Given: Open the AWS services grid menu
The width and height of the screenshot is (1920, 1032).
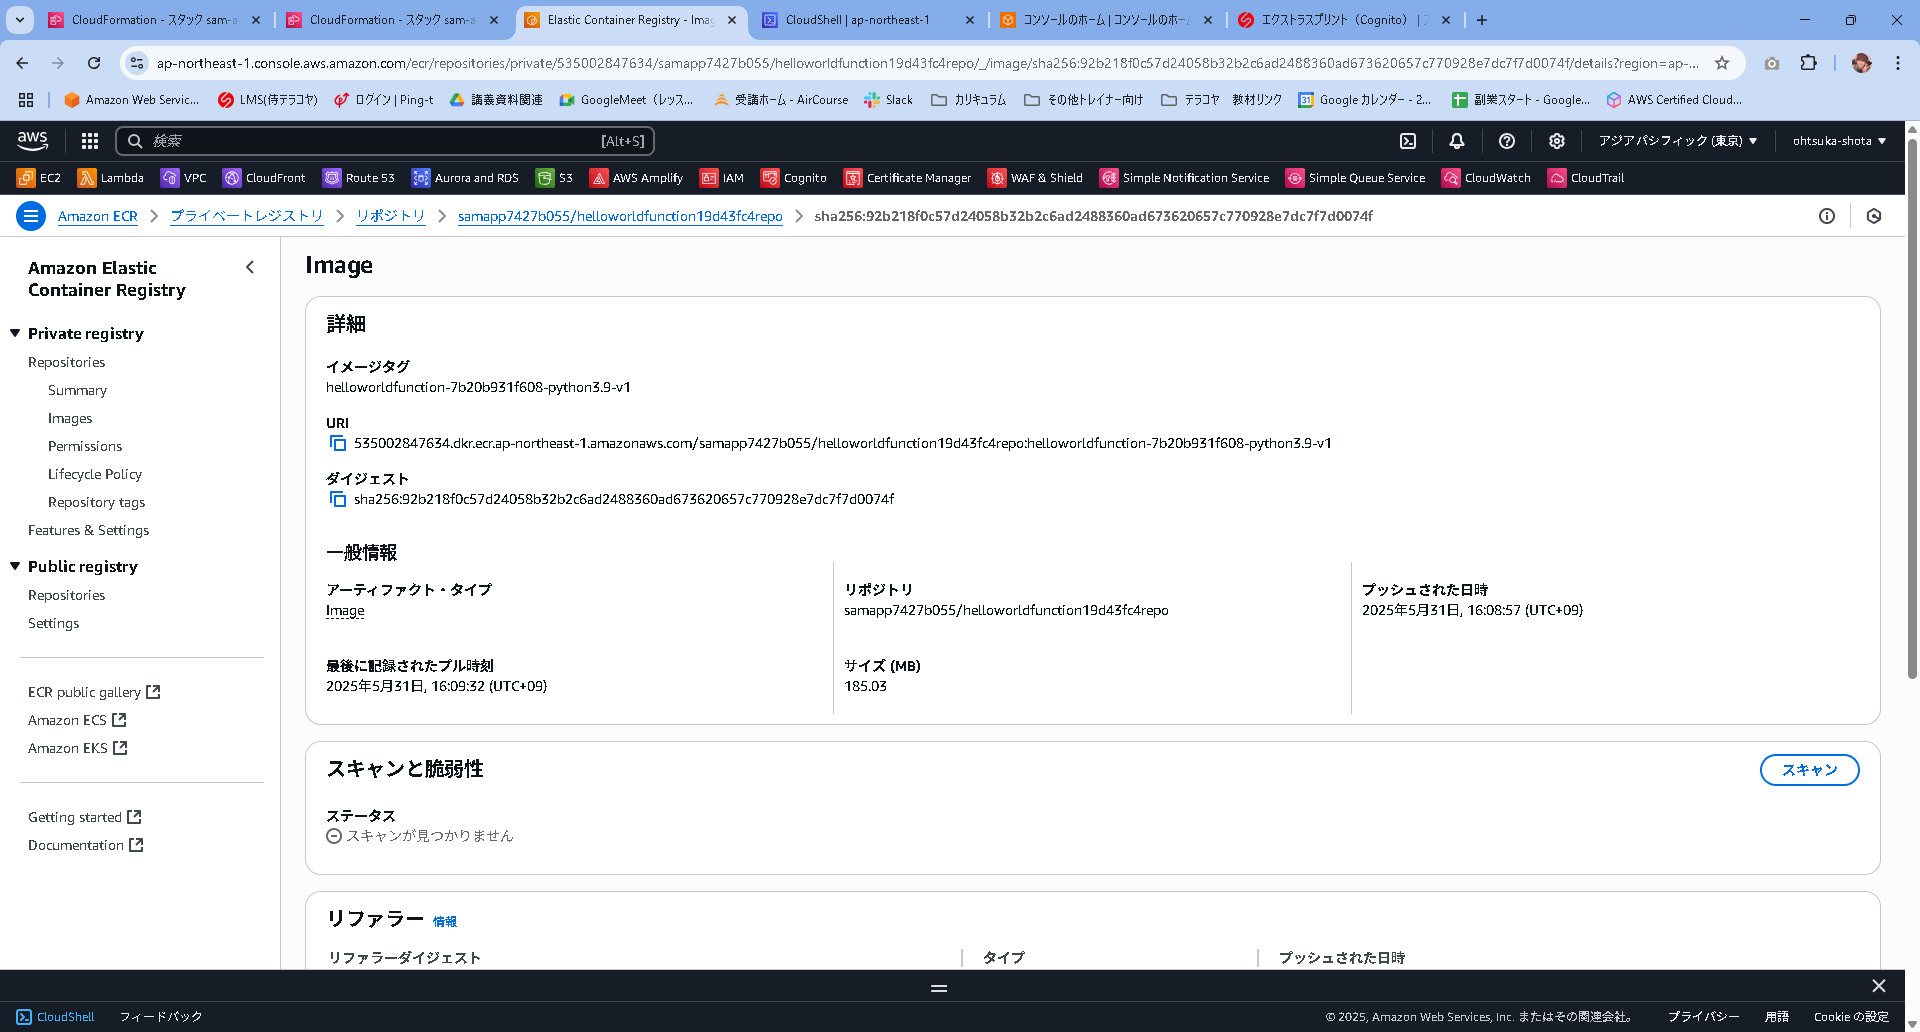Looking at the screenshot, I should click(x=90, y=141).
